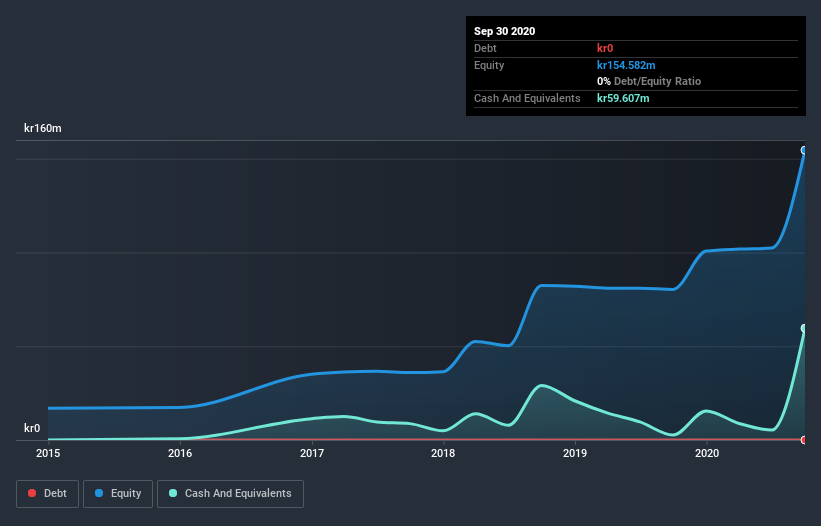Click the 2015 x-axis label
Image resolution: width=821 pixels, height=526 pixels.
(48, 453)
